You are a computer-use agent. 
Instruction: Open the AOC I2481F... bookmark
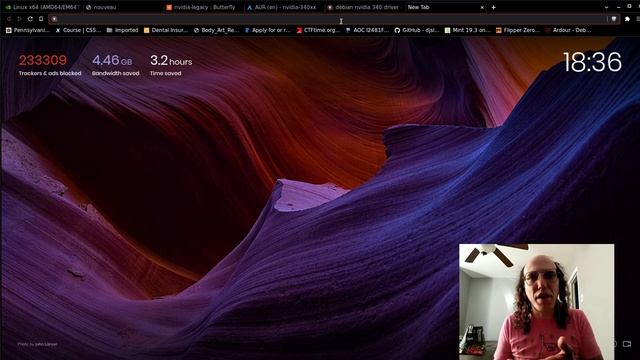tap(367, 30)
